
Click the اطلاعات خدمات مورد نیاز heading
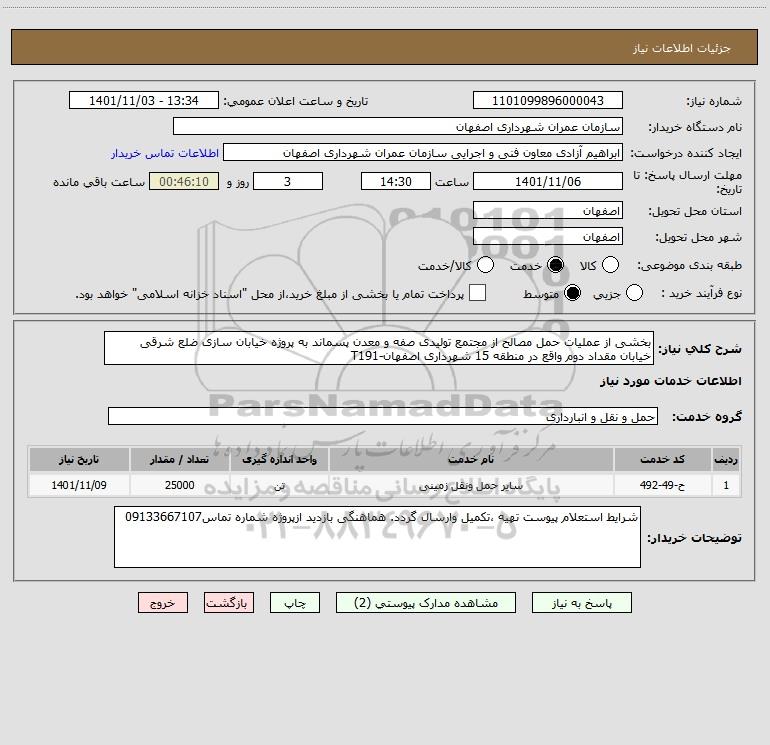670,381
